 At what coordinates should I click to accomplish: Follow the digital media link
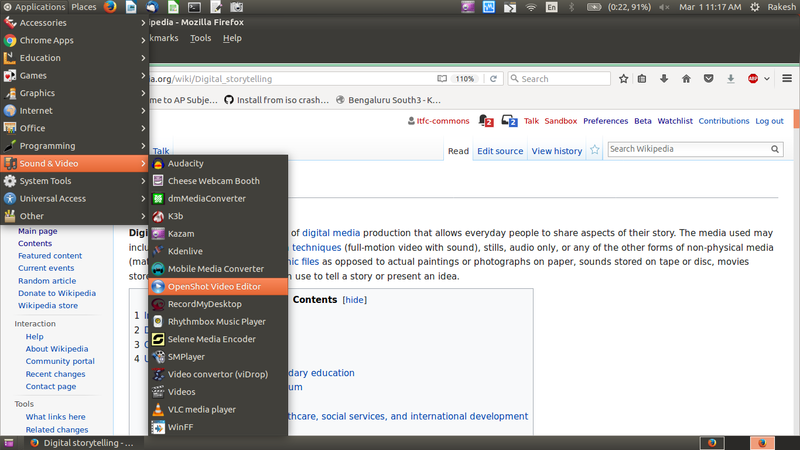click(x=331, y=233)
